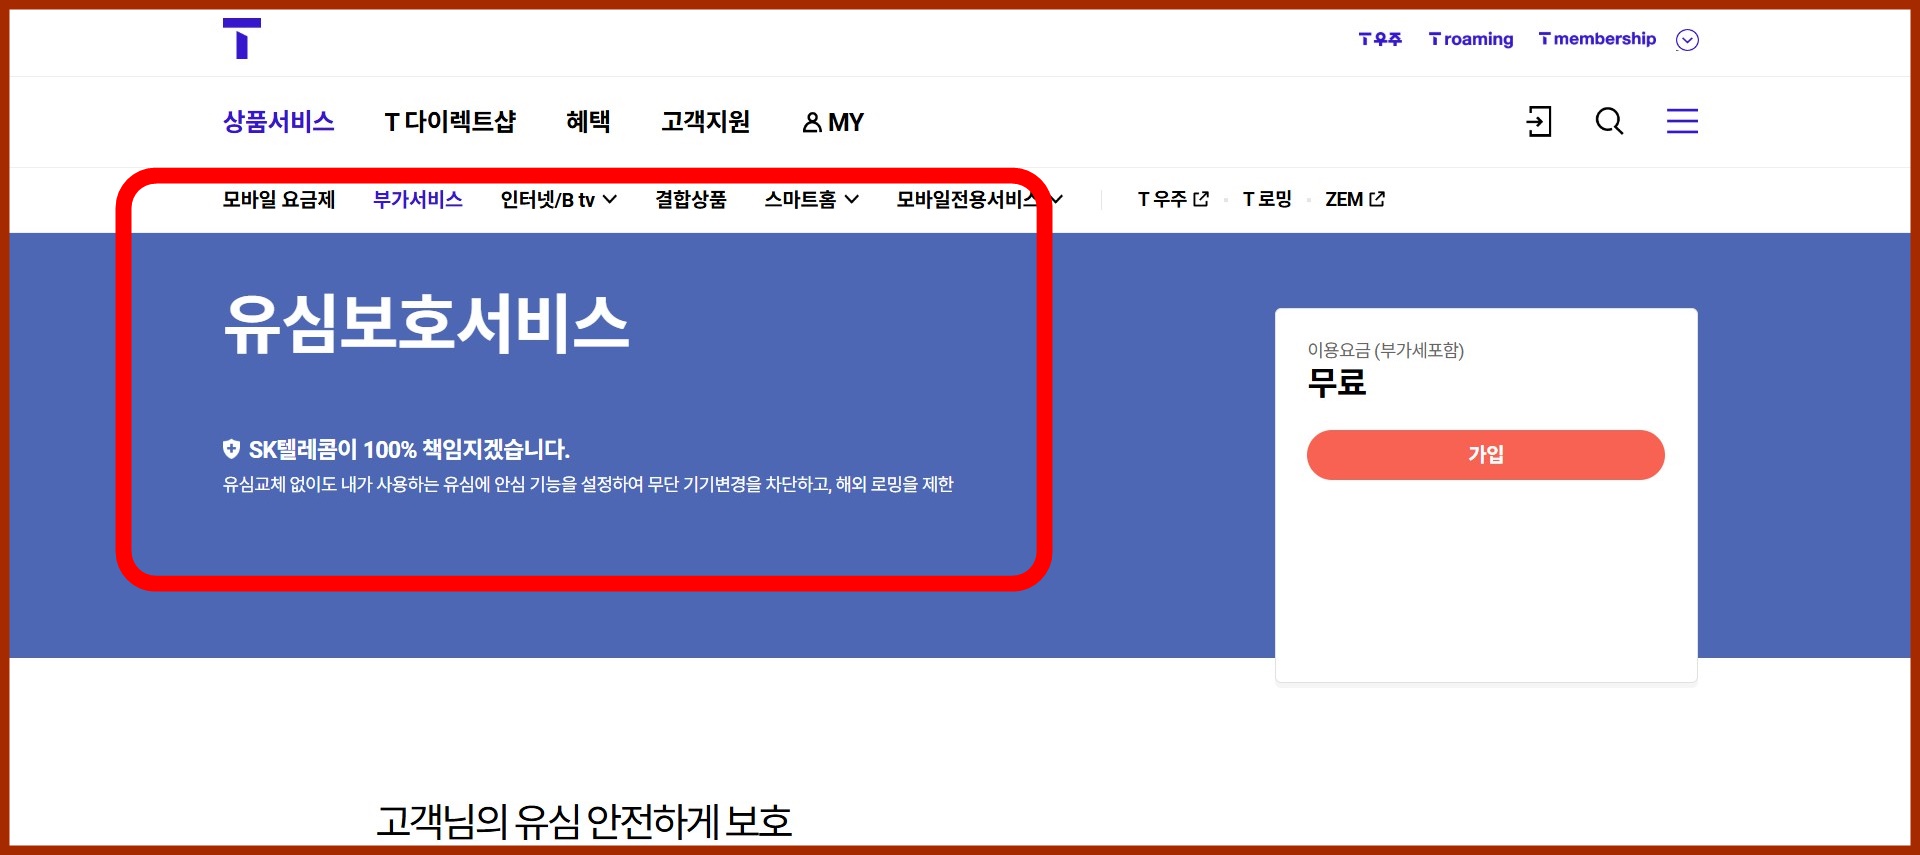1920x855 pixels.
Task: Click the SK텔레콤이 100% 책임지겠습니다 text
Action: (x=409, y=449)
